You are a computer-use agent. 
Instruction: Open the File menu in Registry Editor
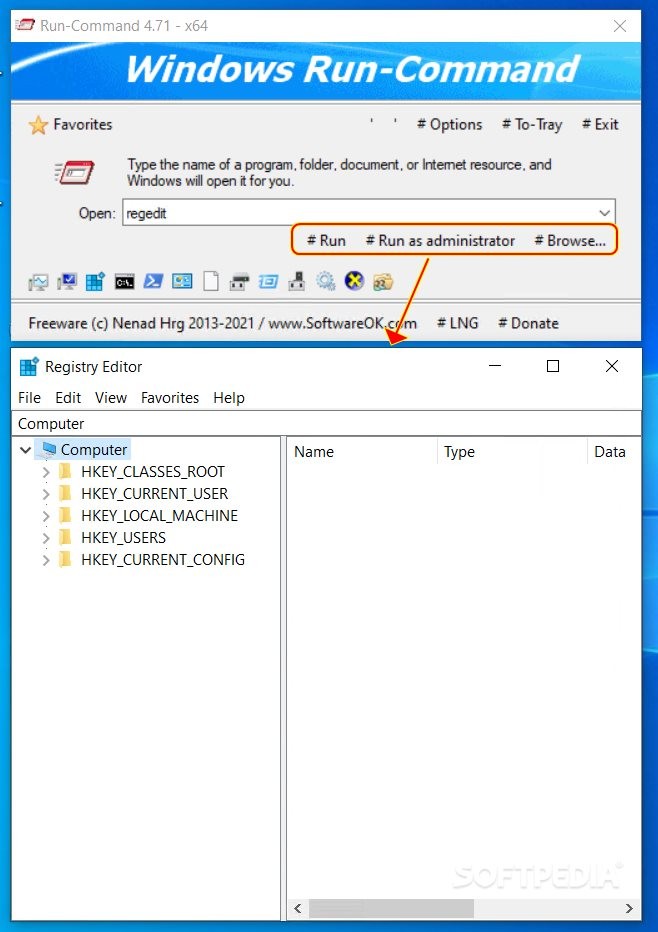(x=29, y=398)
